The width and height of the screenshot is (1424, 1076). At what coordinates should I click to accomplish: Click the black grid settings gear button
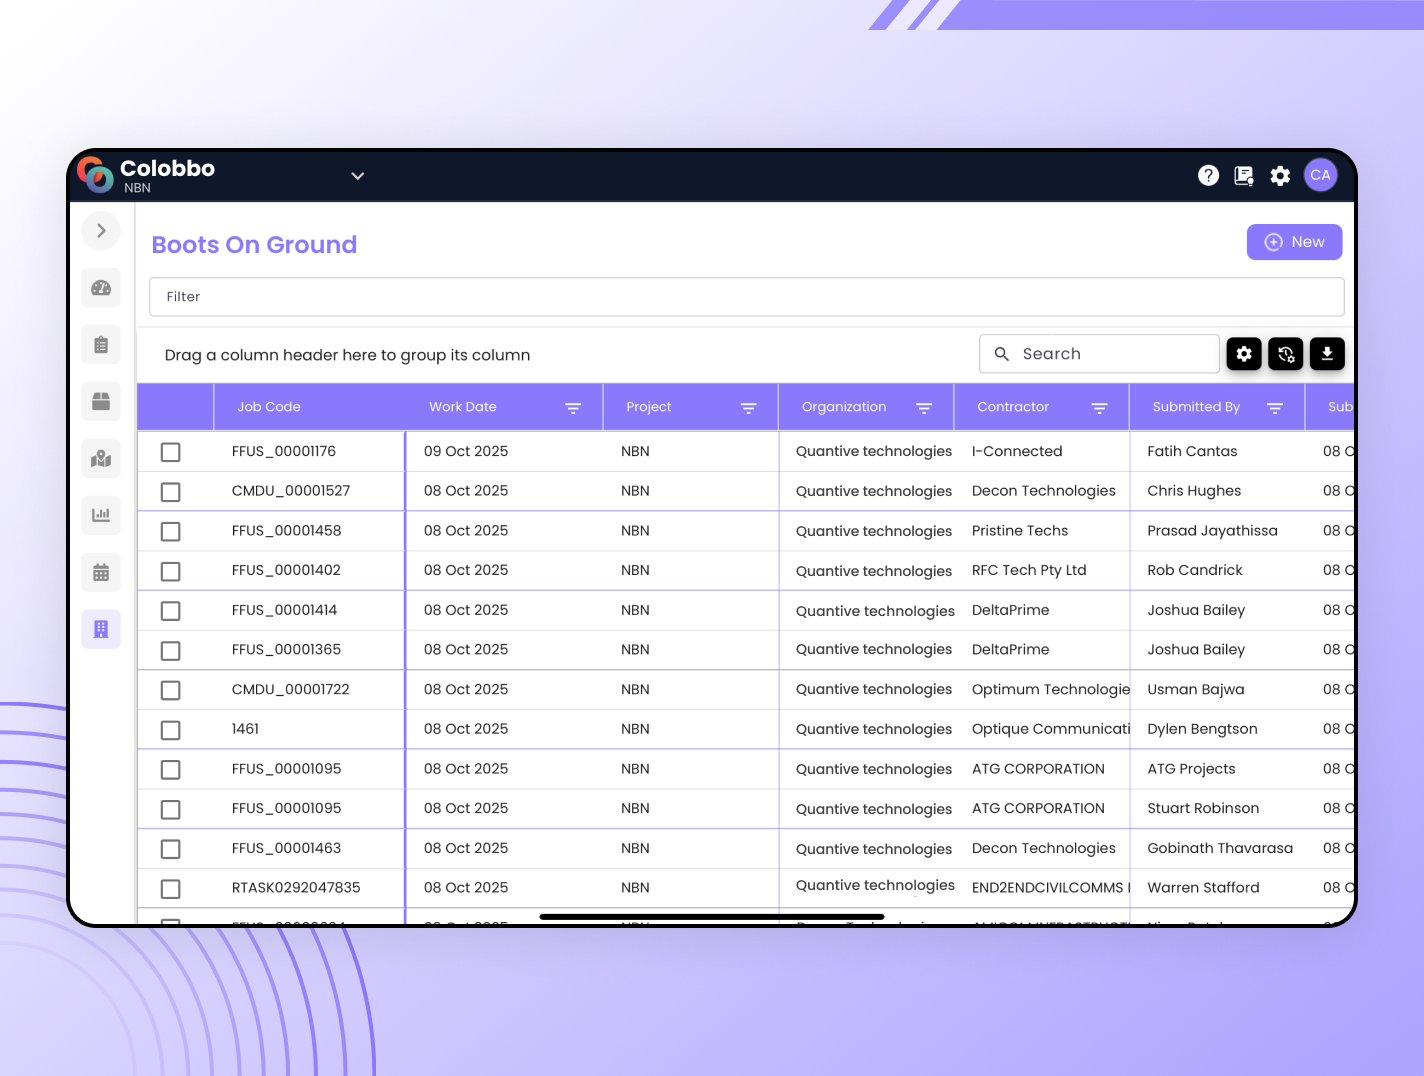point(1244,354)
